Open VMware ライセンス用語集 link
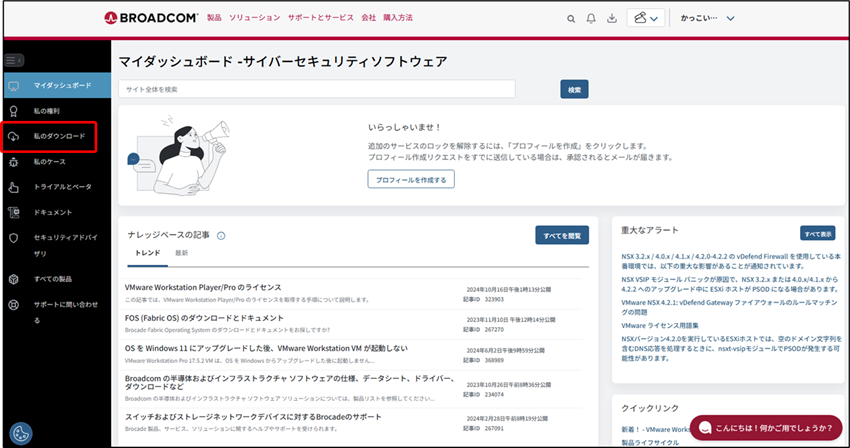850x448 pixels. point(660,326)
